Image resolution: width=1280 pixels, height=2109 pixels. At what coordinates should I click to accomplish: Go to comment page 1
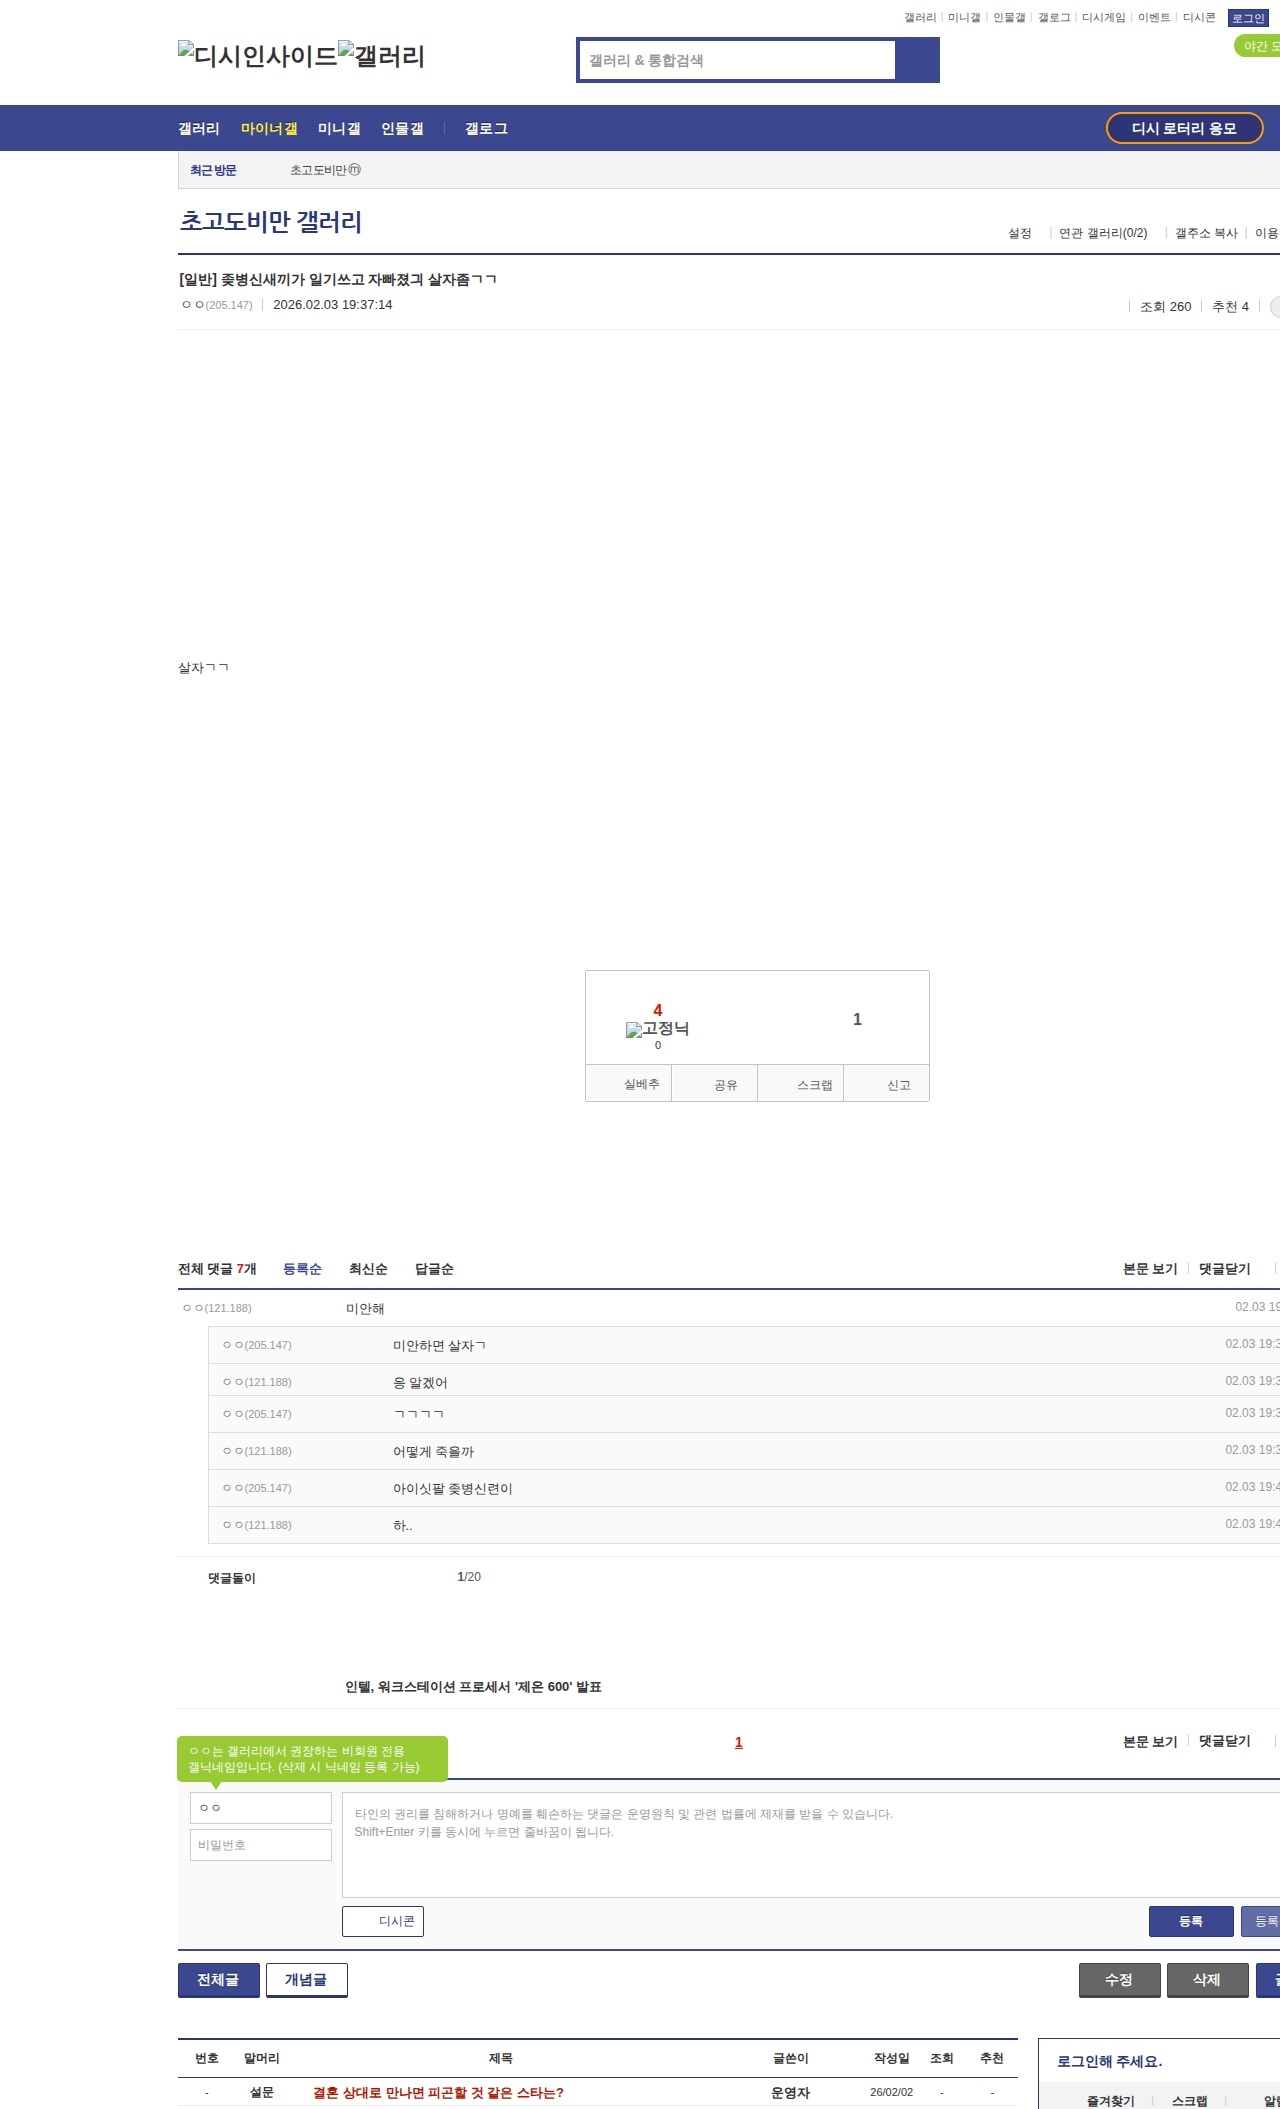click(x=739, y=1742)
